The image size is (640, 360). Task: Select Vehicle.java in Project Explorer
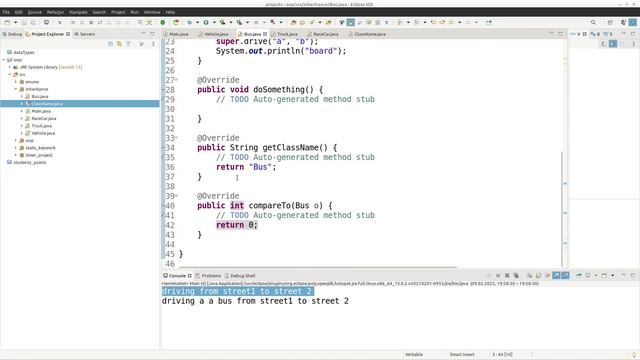[43, 133]
